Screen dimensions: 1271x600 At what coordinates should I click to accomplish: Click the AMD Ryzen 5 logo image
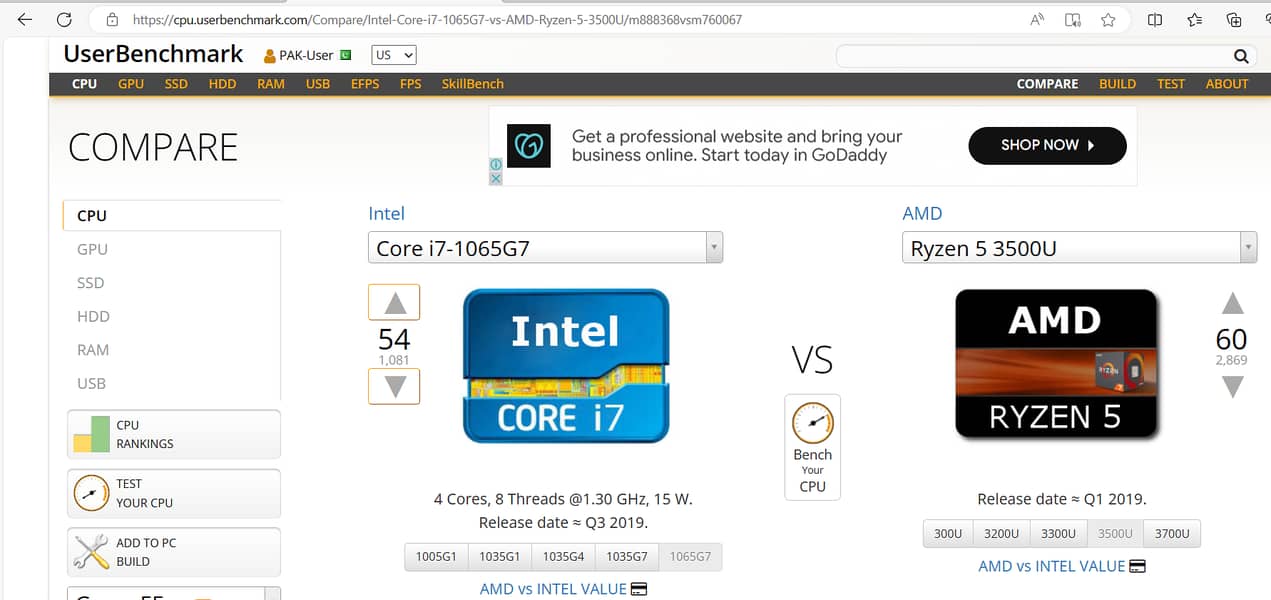[1055, 364]
